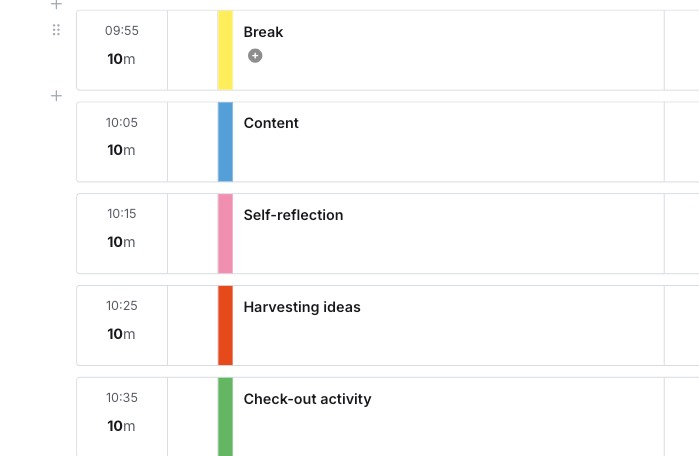Click the Harvesting ideas title
This screenshot has width=699, height=456.
click(302, 308)
